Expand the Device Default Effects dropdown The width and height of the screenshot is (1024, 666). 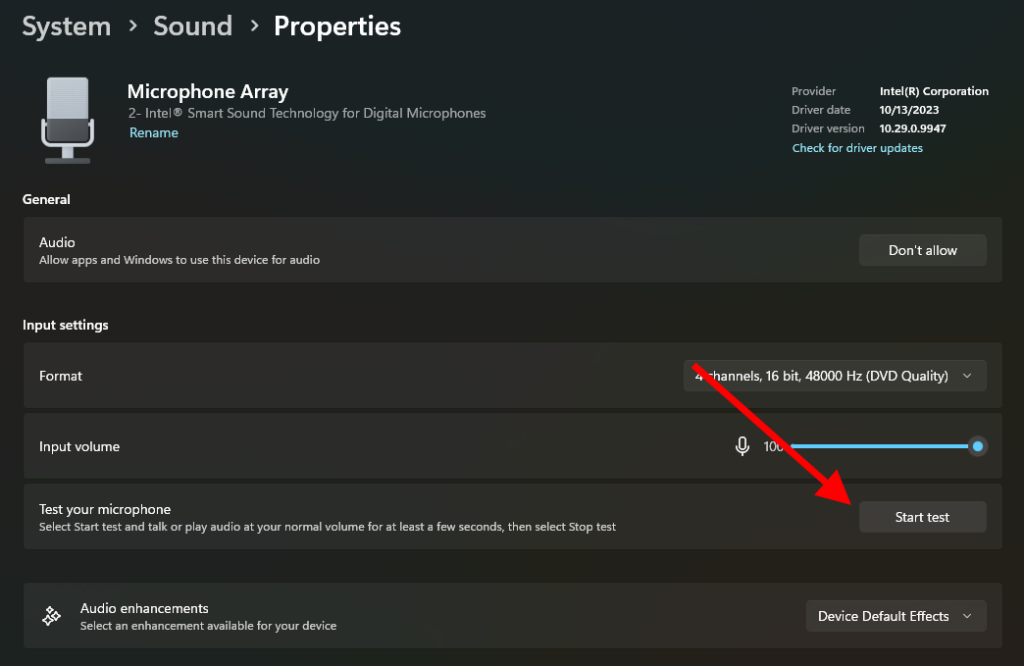[x=895, y=616]
